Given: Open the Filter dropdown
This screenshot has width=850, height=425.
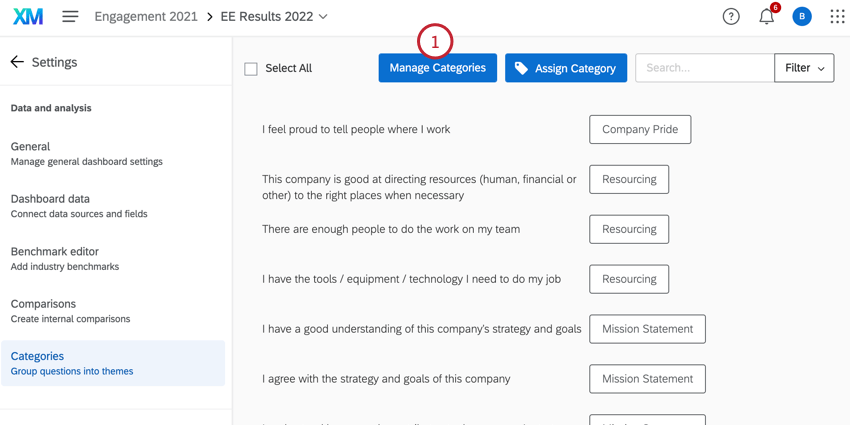Looking at the screenshot, I should pos(804,68).
